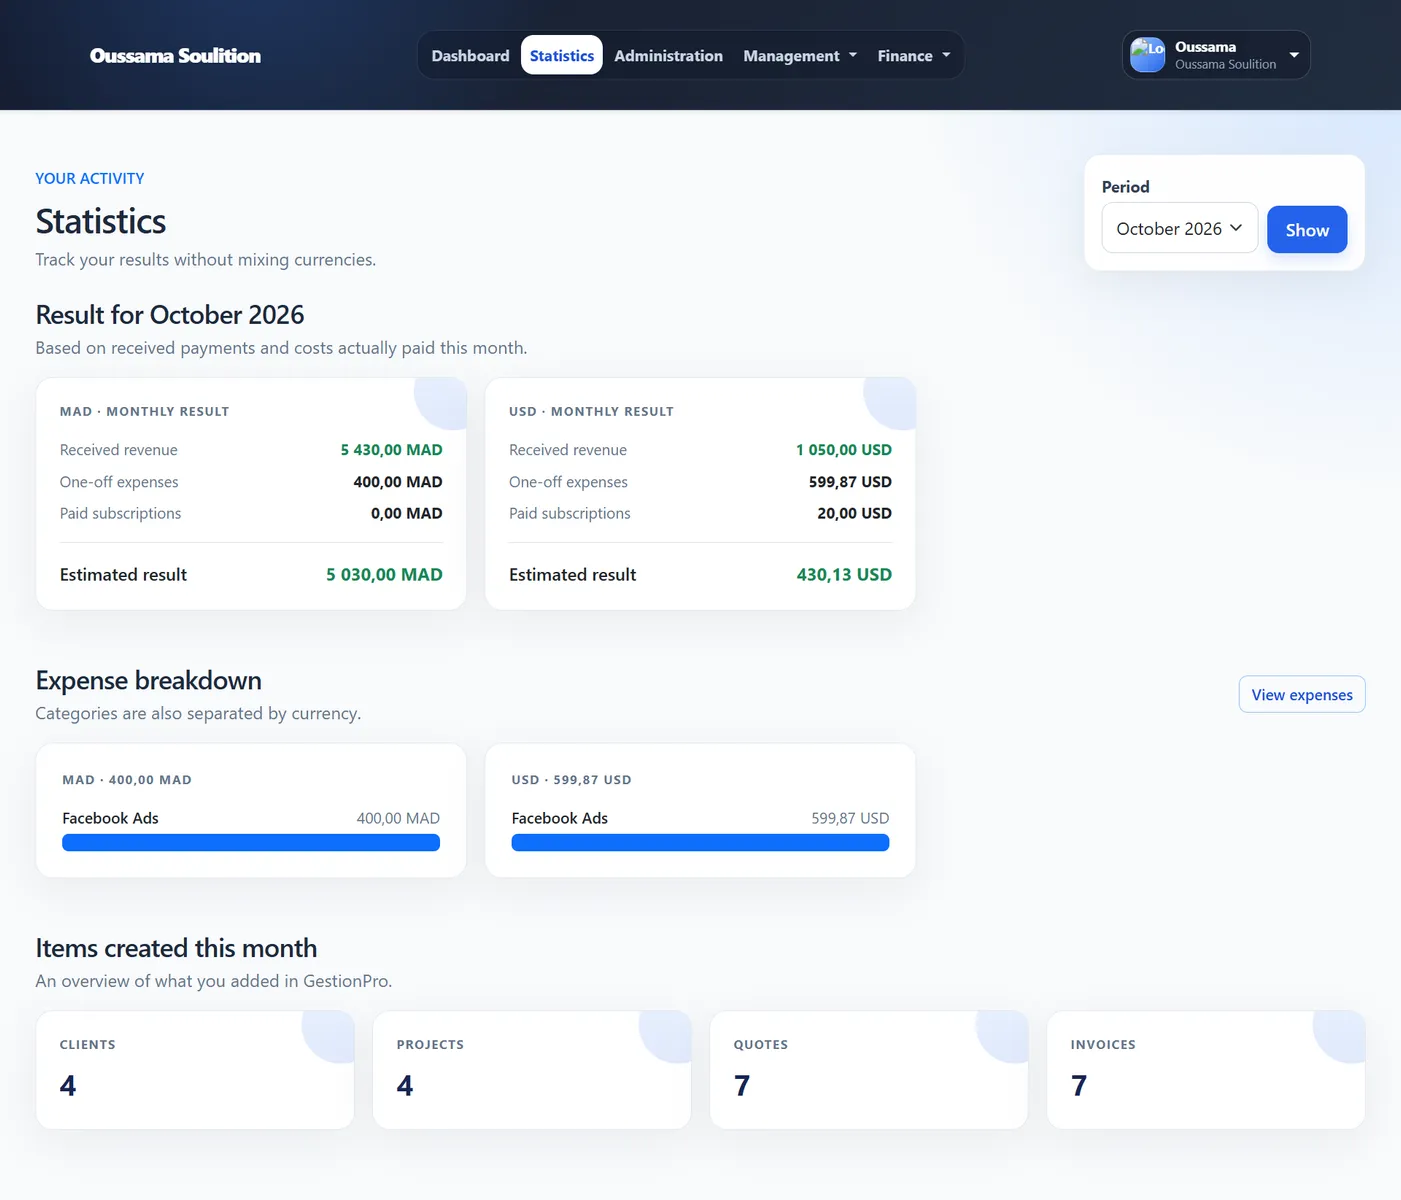Viewport: 1401px width, 1200px height.
Task: Click the user avatar image
Action: pyautogui.click(x=1147, y=55)
